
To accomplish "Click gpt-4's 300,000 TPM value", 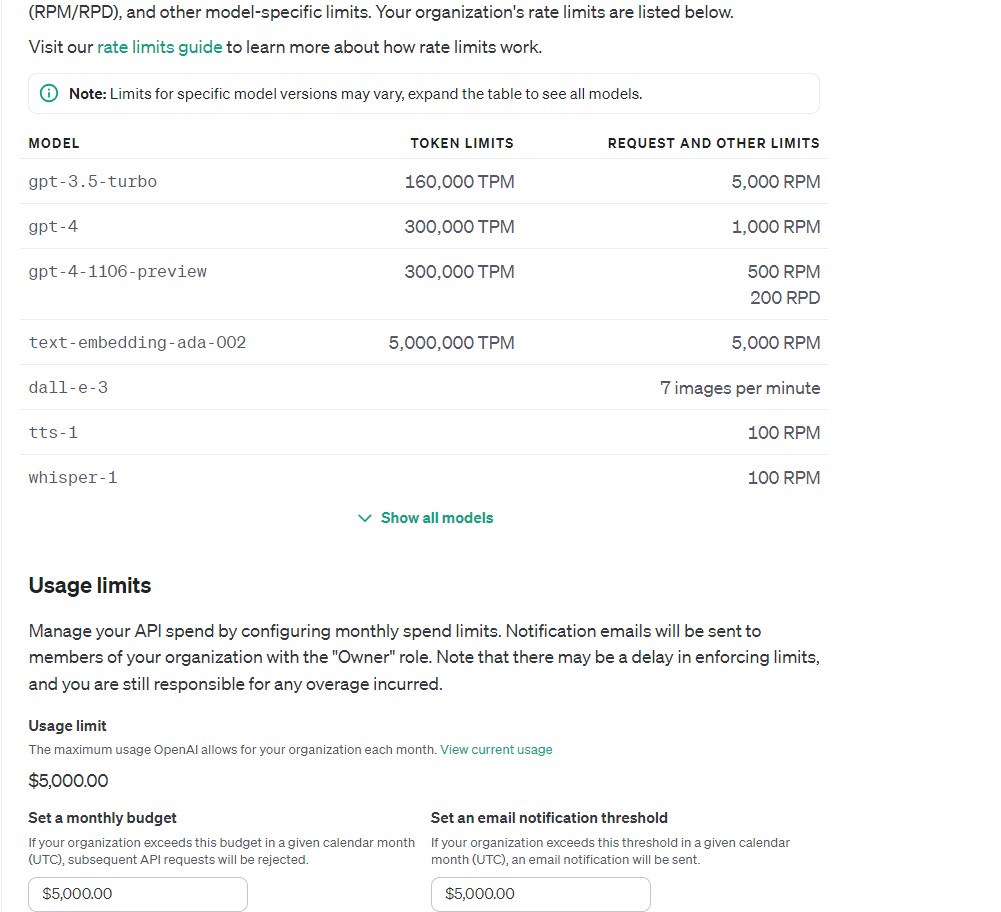I will click(x=460, y=227).
